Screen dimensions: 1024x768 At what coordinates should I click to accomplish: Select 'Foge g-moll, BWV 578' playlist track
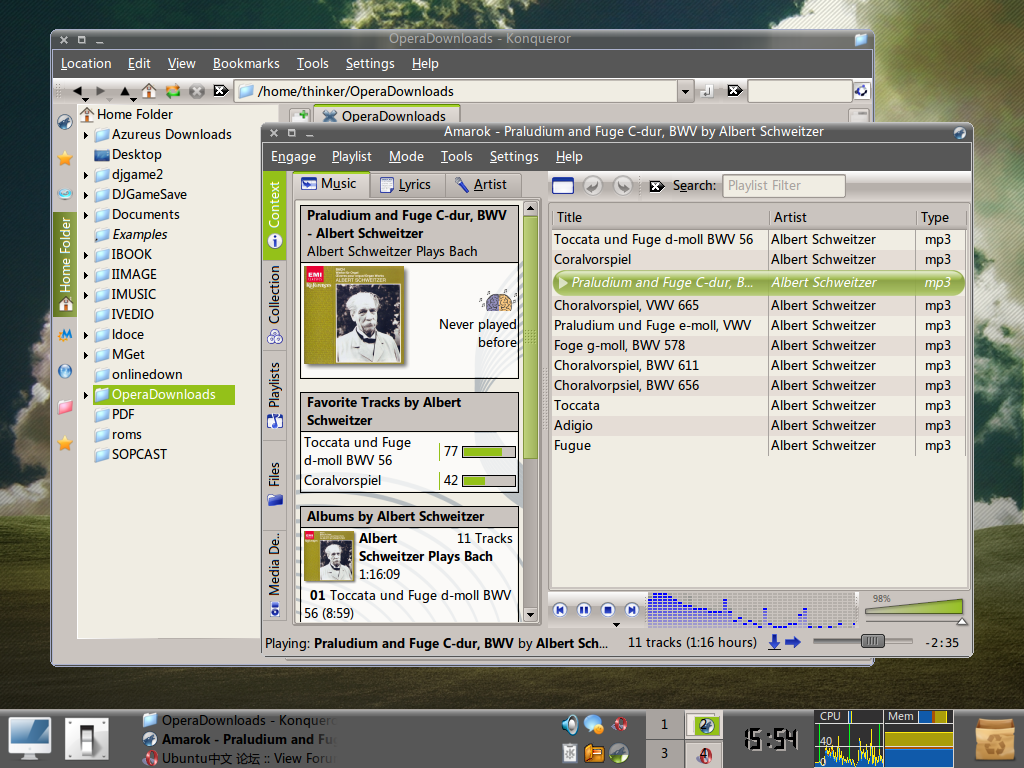click(x=758, y=345)
